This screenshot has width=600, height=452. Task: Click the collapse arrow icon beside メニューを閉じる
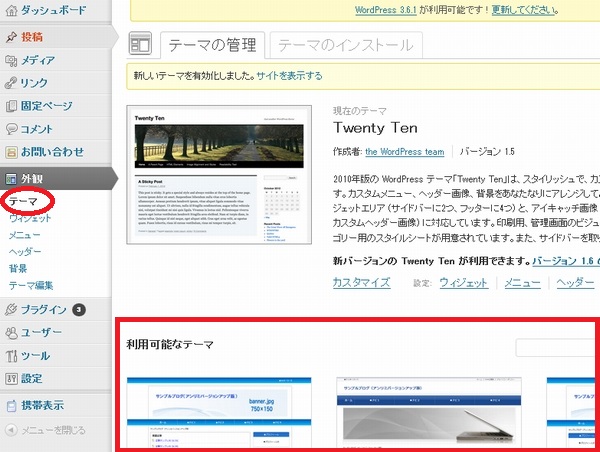11,430
